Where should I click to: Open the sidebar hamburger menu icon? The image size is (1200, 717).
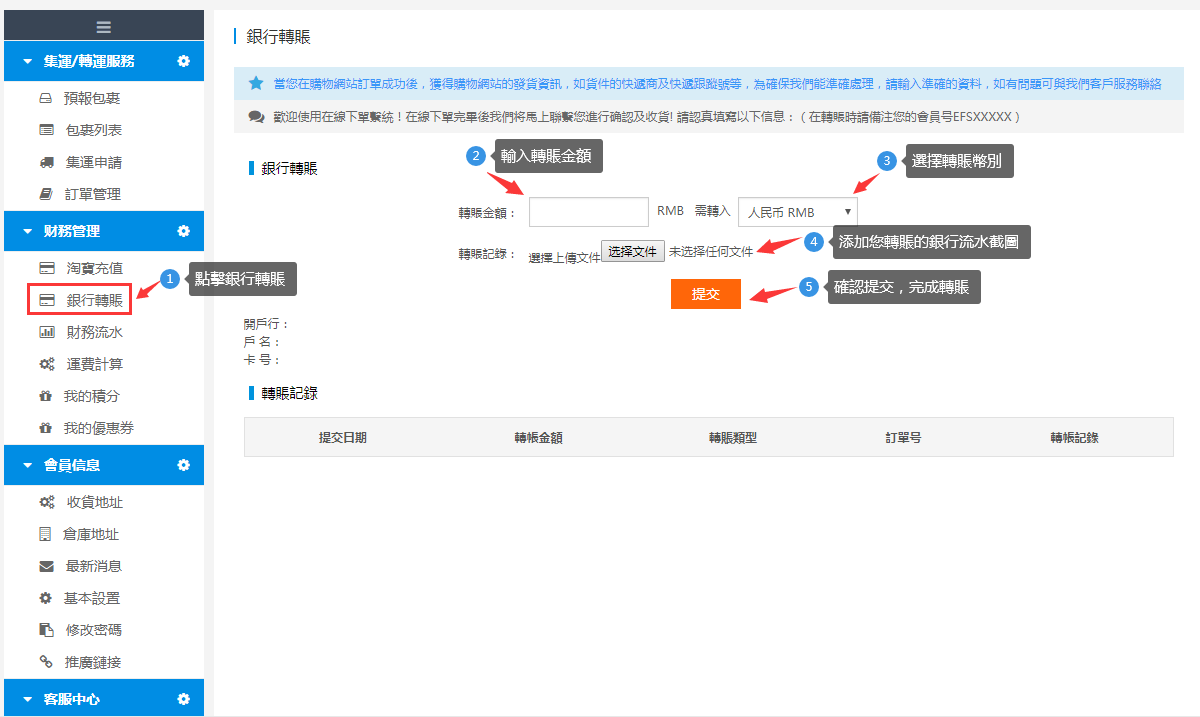[103, 24]
